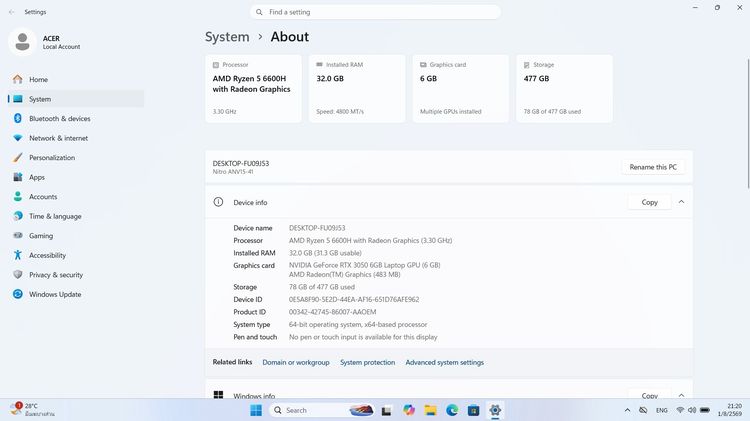Click the Device info circle icon

tap(218, 202)
